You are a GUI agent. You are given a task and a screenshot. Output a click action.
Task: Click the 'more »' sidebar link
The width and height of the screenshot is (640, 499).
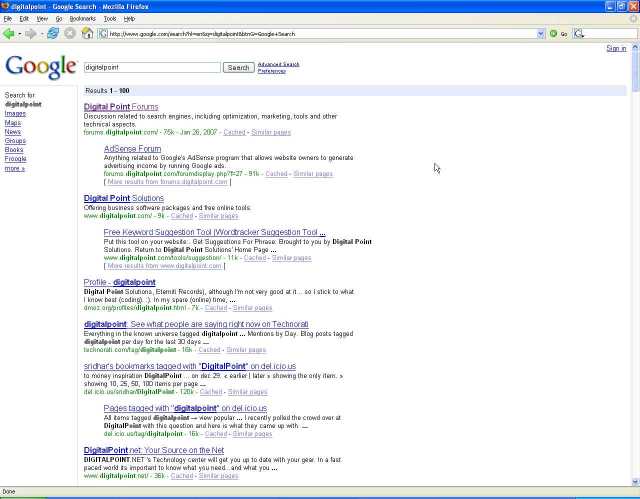click(x=15, y=168)
